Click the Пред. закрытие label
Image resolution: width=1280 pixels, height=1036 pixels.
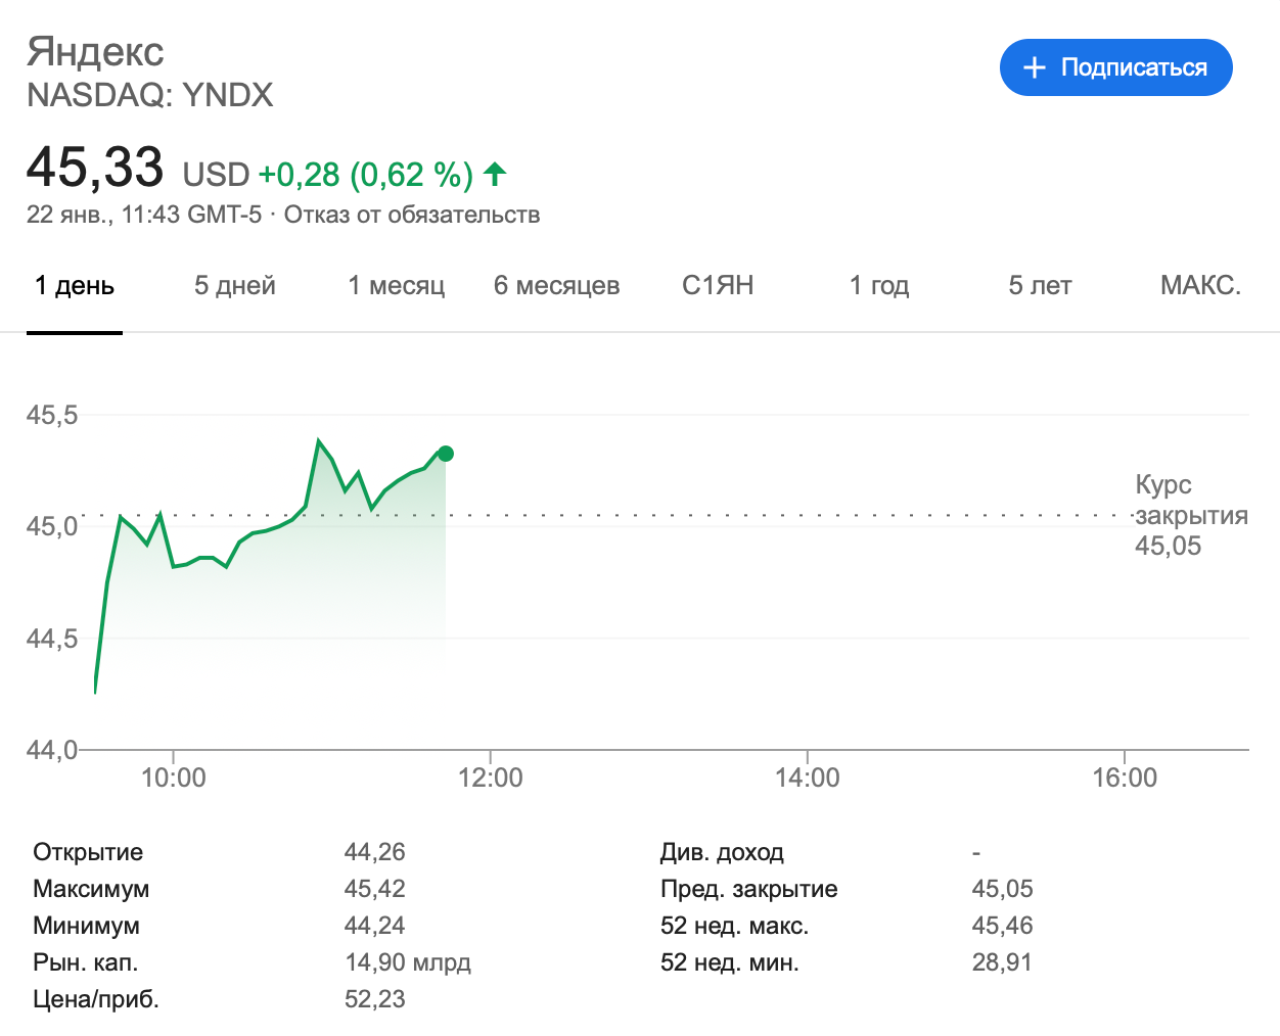click(749, 889)
